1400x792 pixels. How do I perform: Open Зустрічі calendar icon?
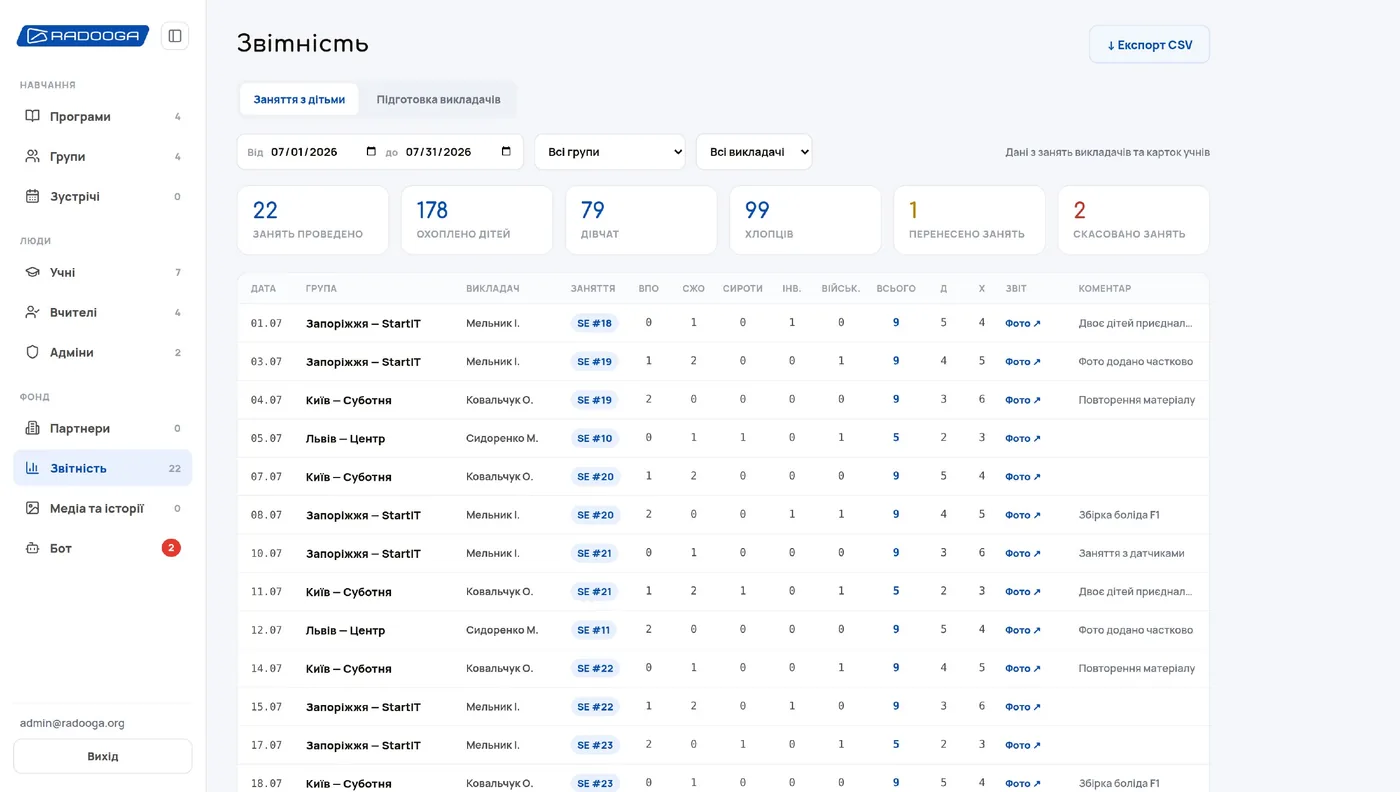pos(33,196)
